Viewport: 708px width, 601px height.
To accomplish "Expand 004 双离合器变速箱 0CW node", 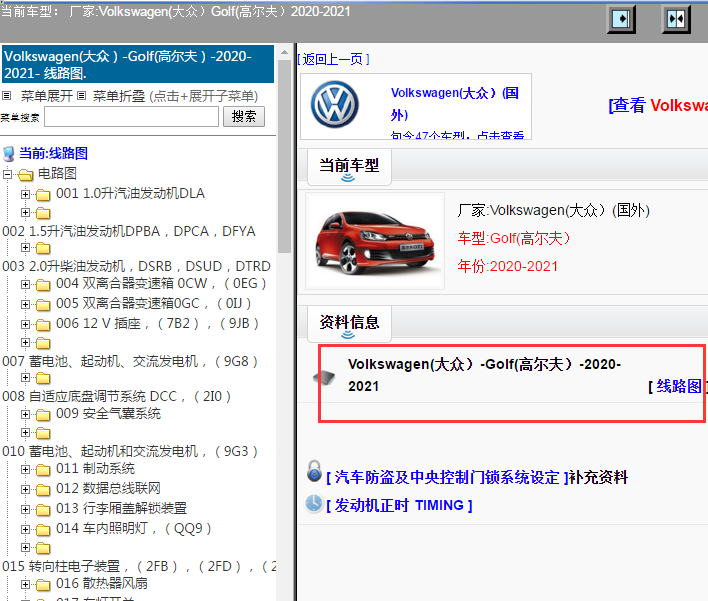I will [x=25, y=284].
